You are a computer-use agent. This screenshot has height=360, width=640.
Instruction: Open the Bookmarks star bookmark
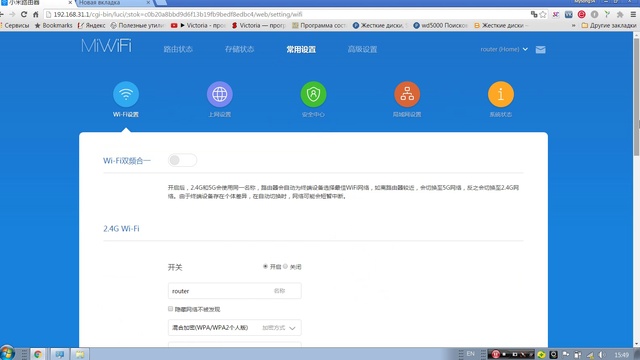pyautogui.click(x=53, y=25)
